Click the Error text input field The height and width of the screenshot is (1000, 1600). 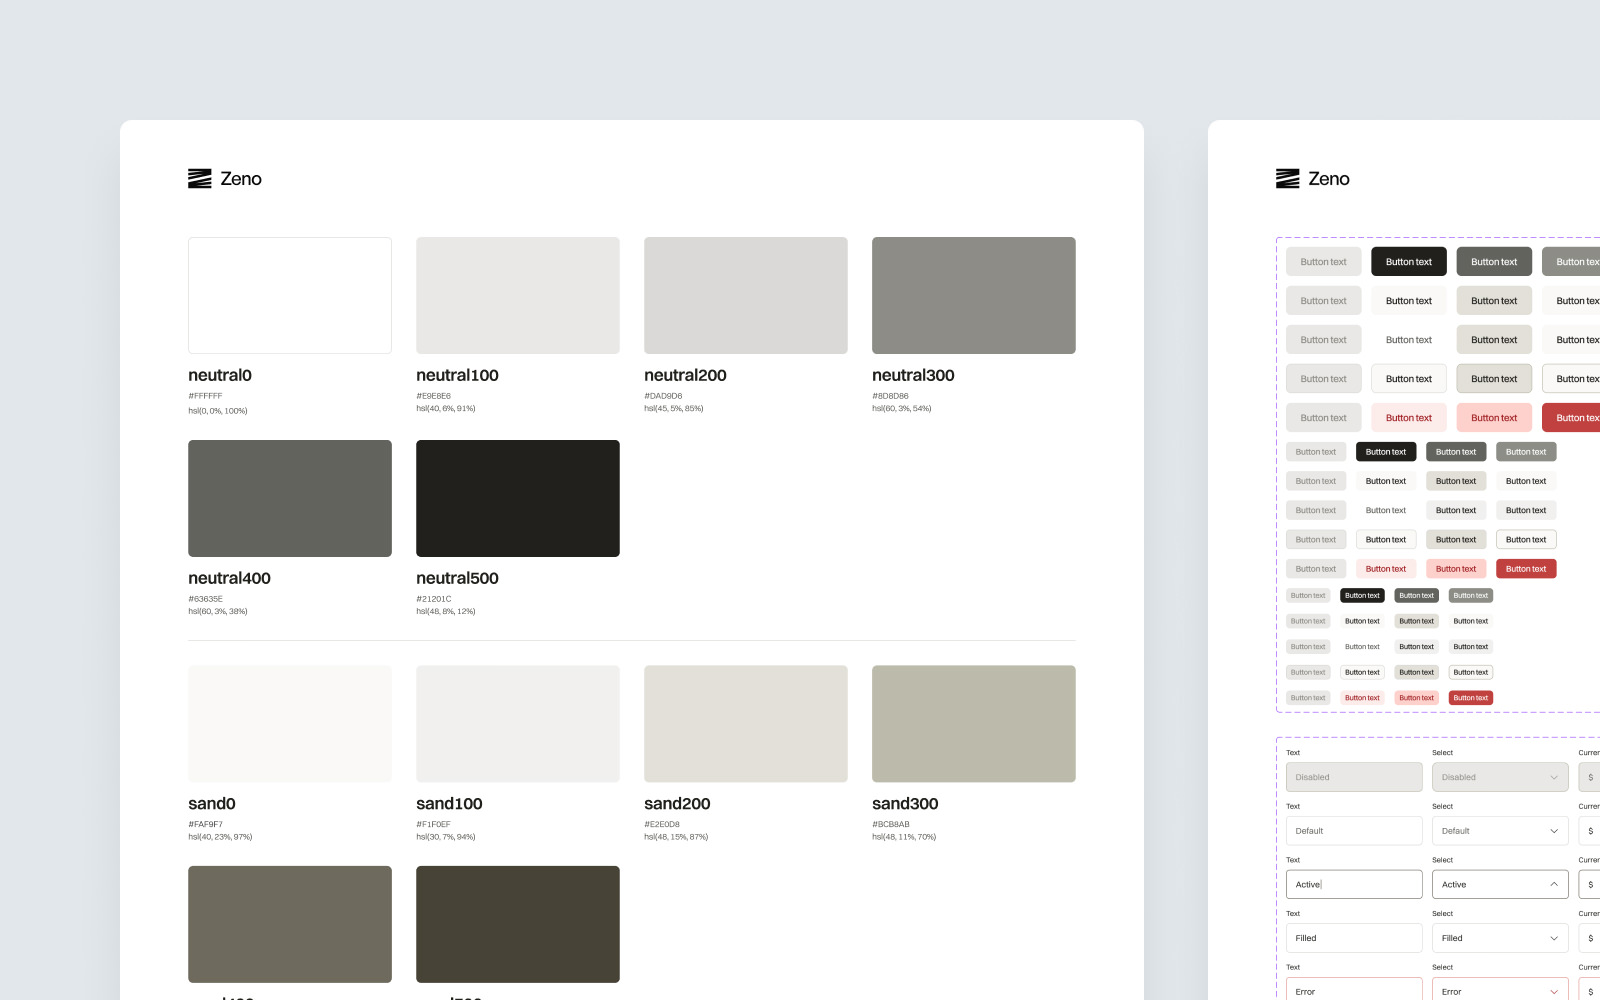pos(1354,990)
